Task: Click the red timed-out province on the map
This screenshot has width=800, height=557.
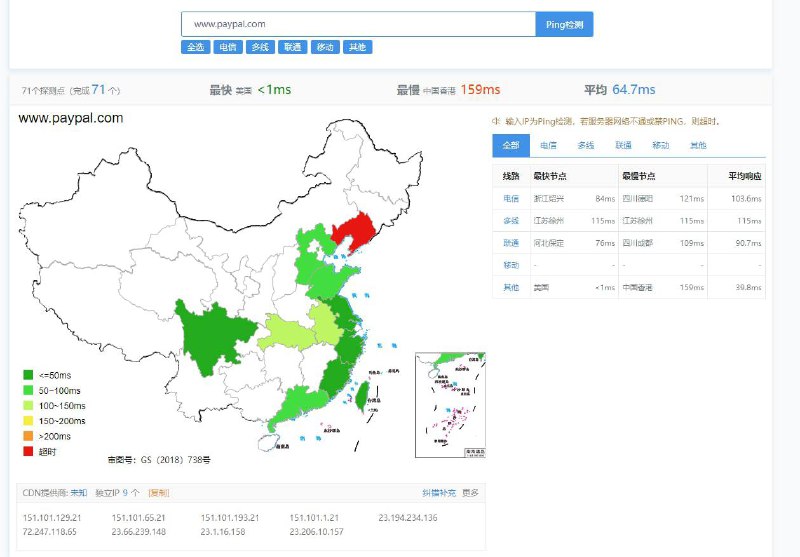Action: pyautogui.click(x=356, y=231)
